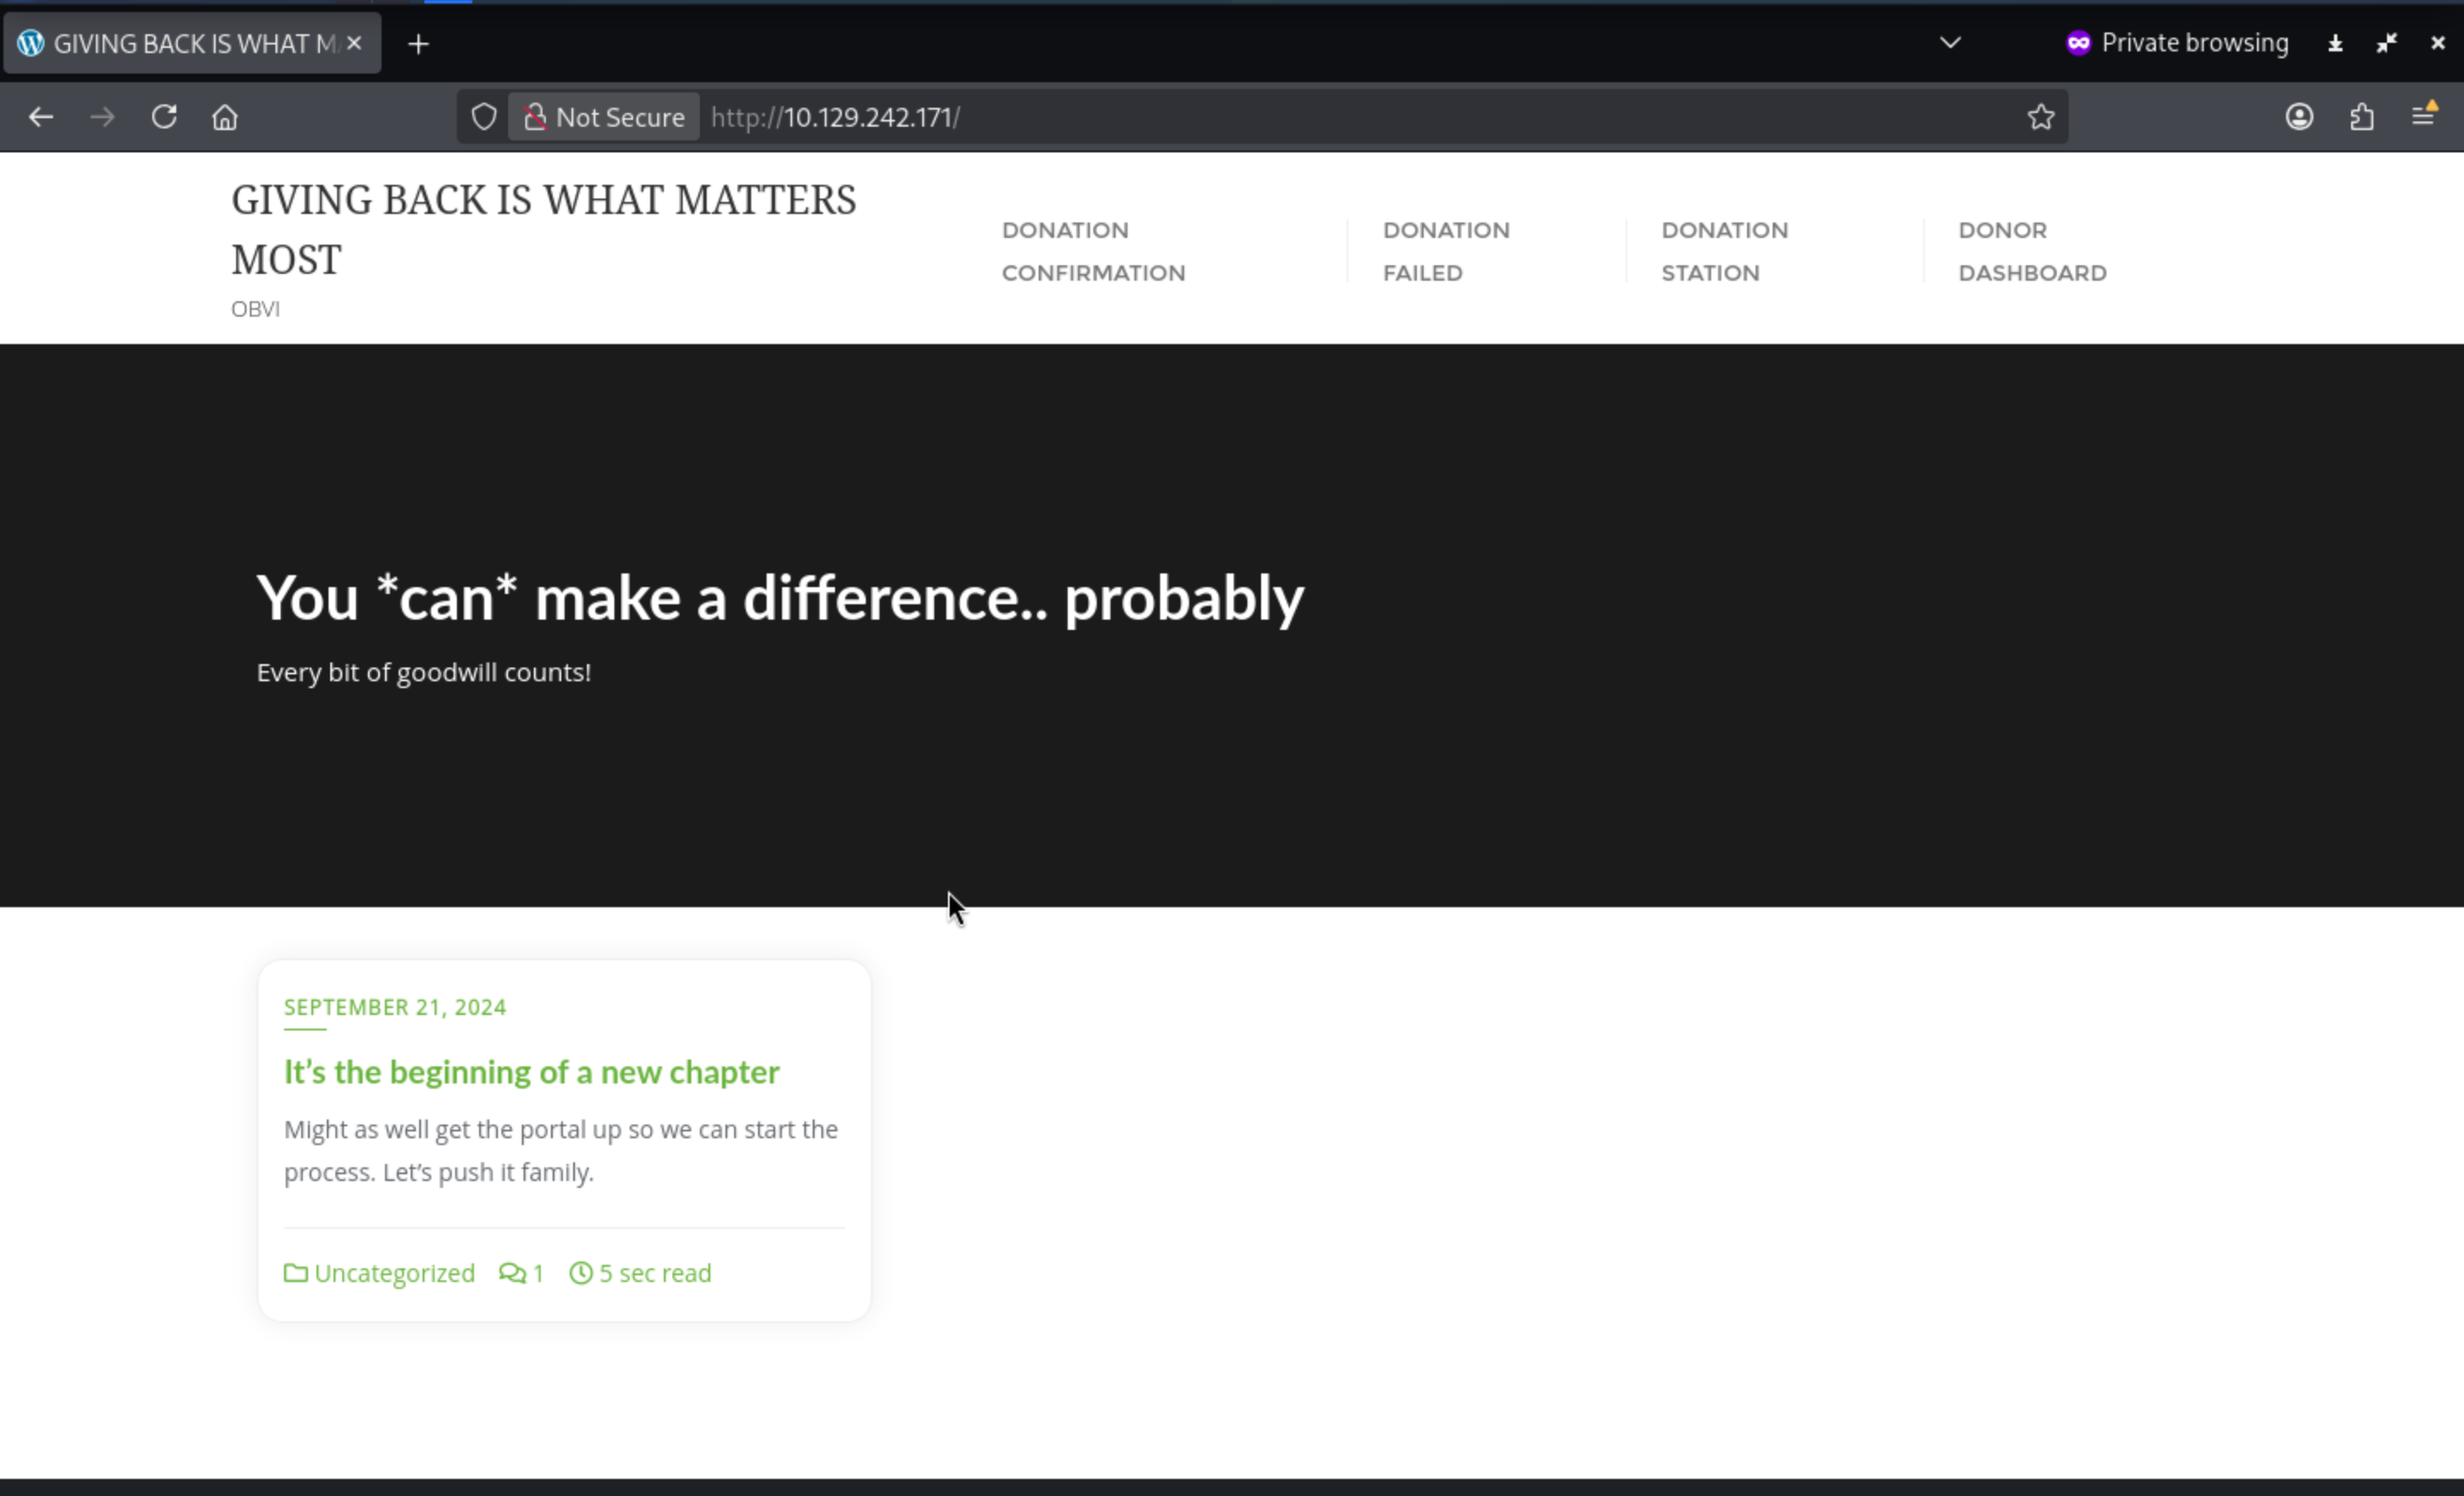Click the Not Secure site info badge
Image resolution: width=2464 pixels, height=1496 pixels.
click(604, 117)
